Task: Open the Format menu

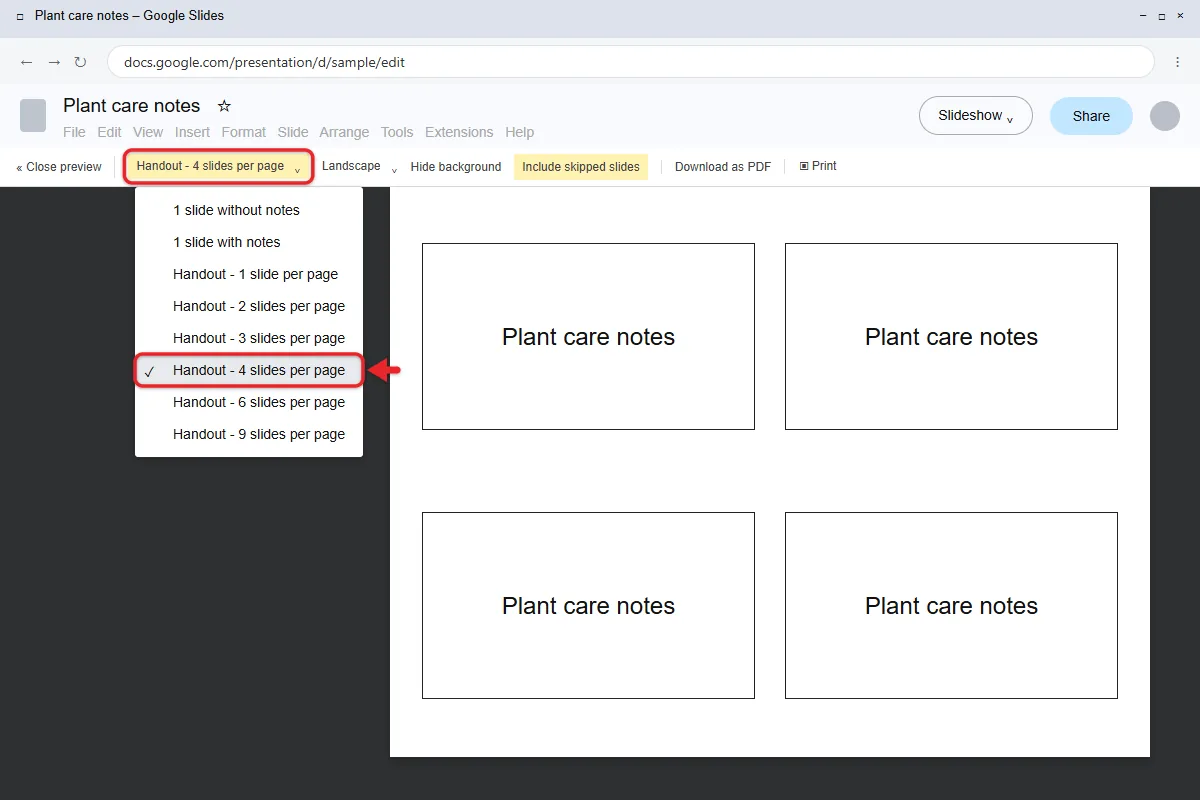Action: 244,132
